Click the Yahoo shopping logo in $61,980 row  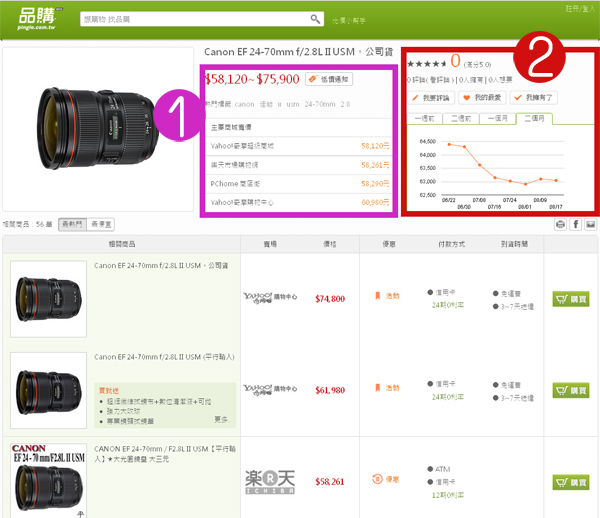(x=270, y=389)
